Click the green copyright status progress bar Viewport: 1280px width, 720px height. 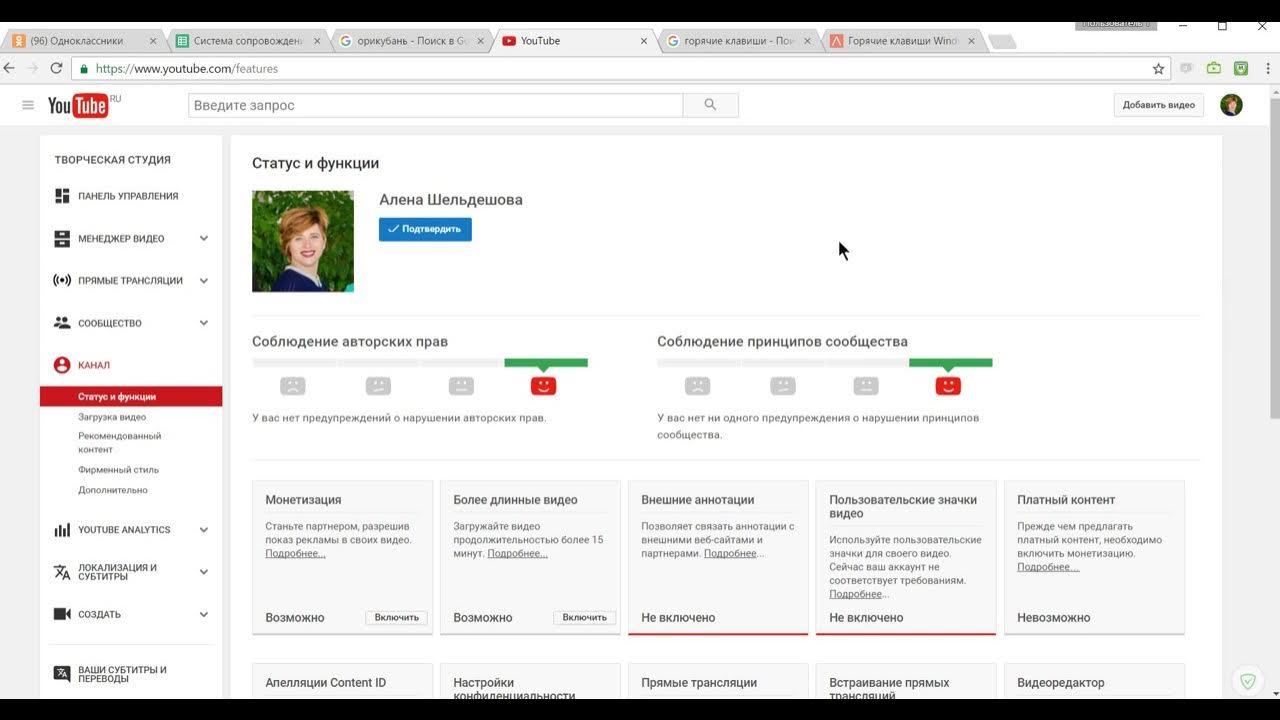coord(546,363)
